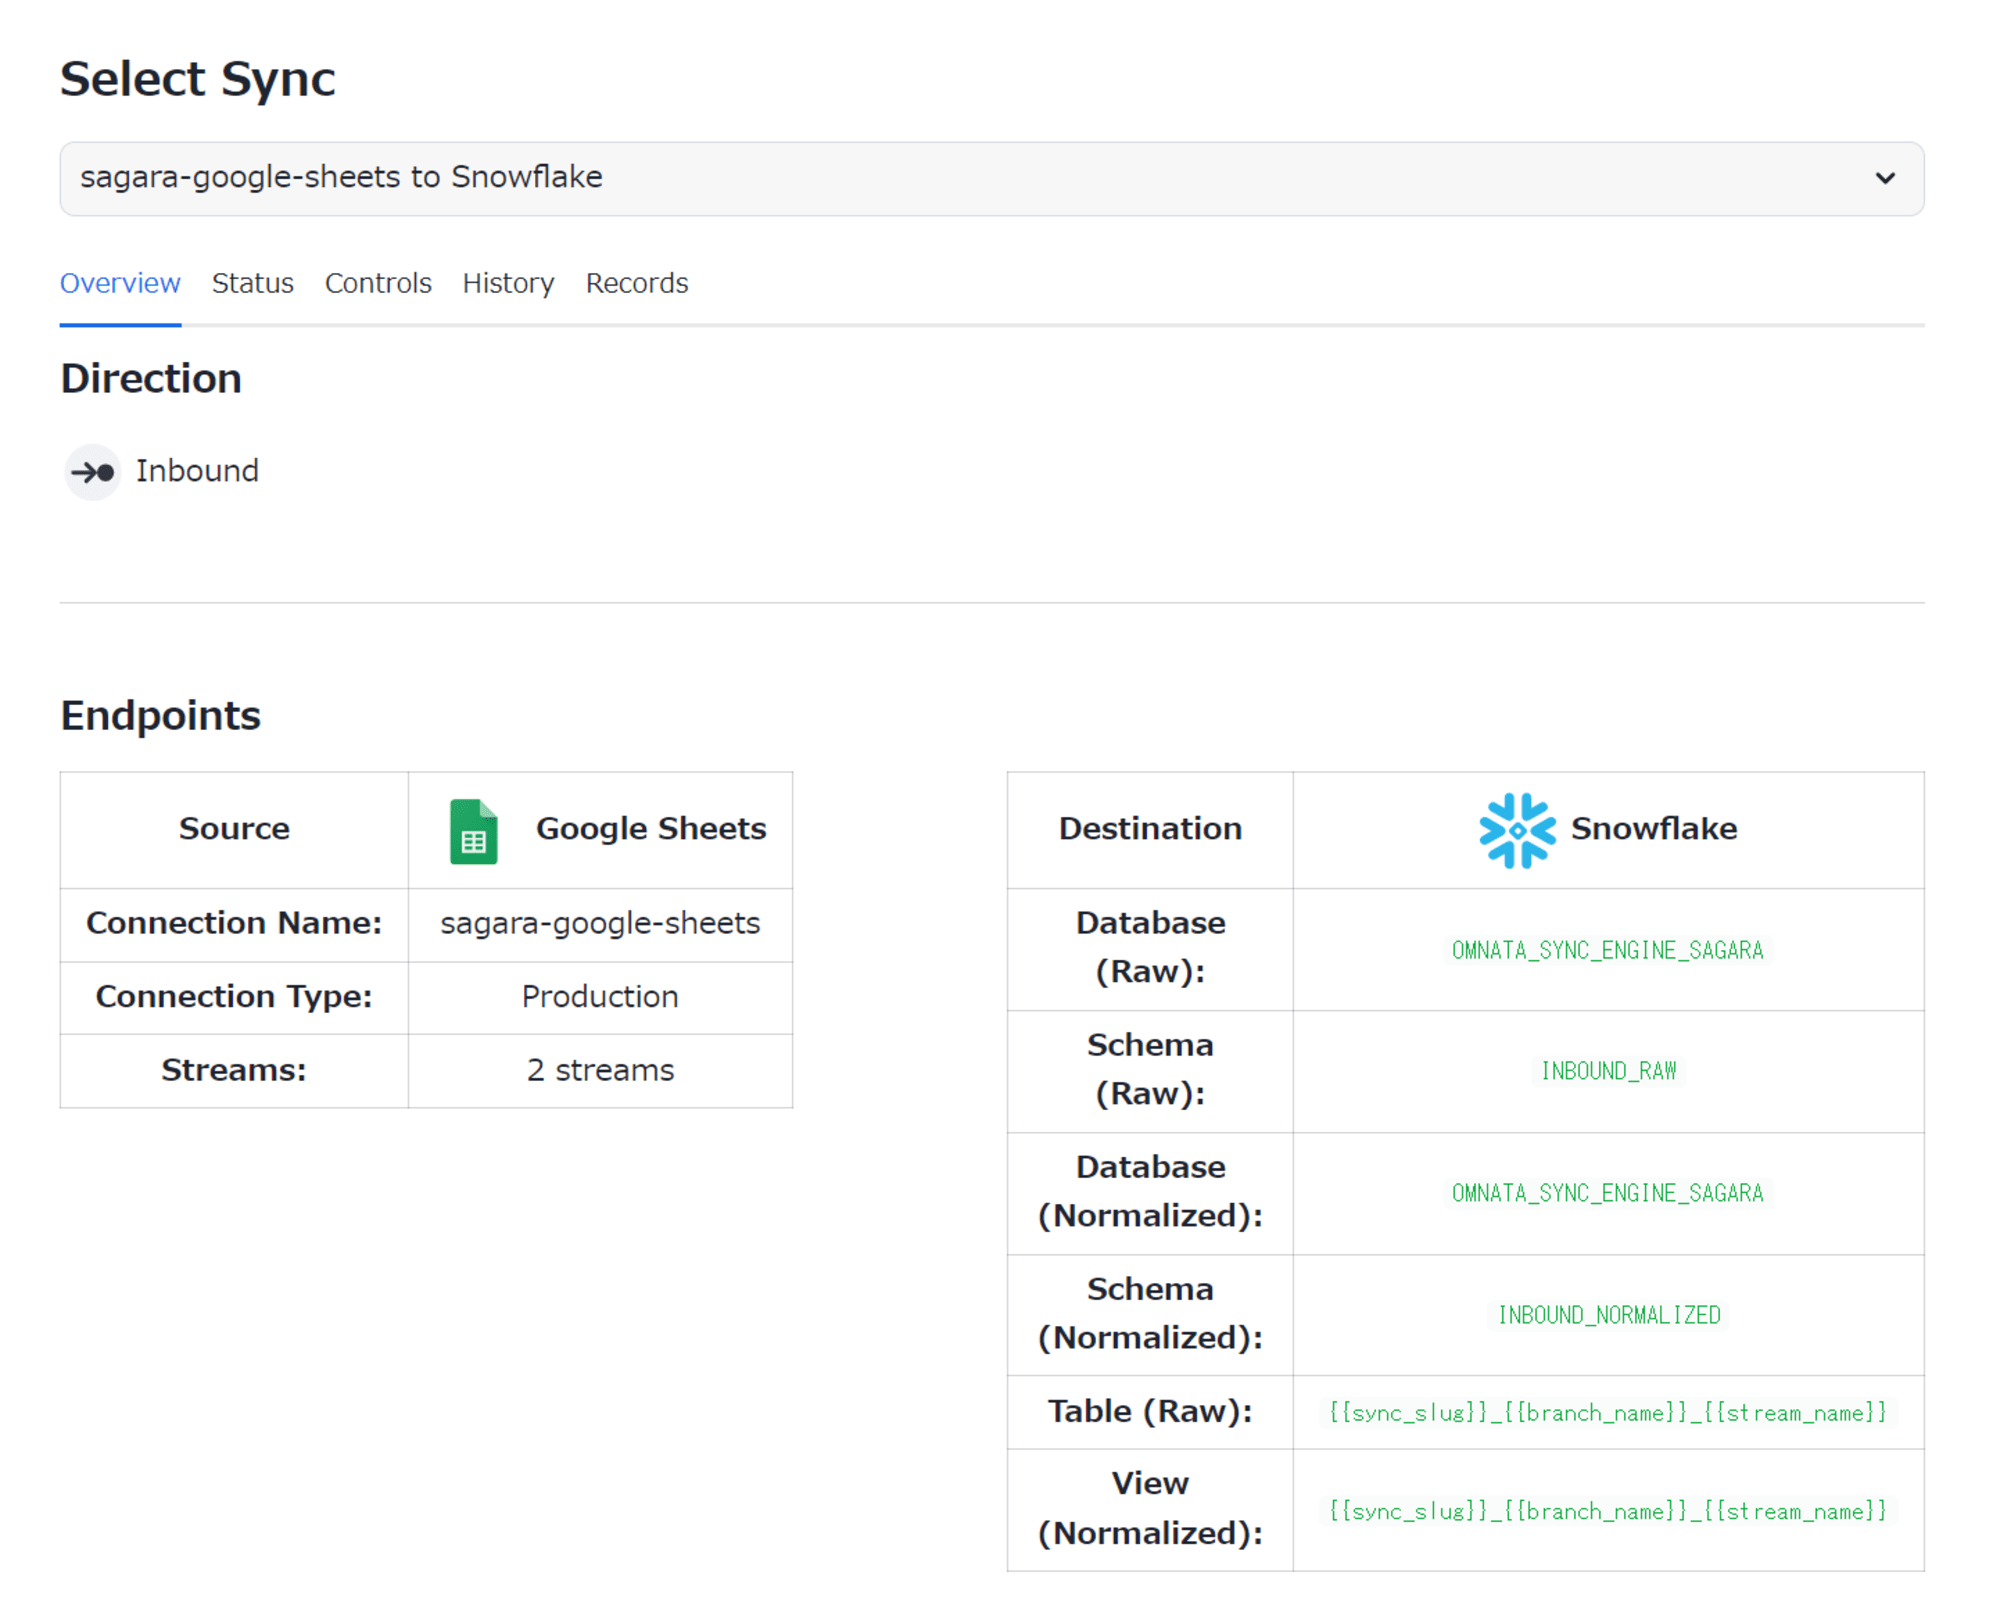The image size is (2000, 1619).
Task: Open the Records tab
Action: (x=636, y=283)
